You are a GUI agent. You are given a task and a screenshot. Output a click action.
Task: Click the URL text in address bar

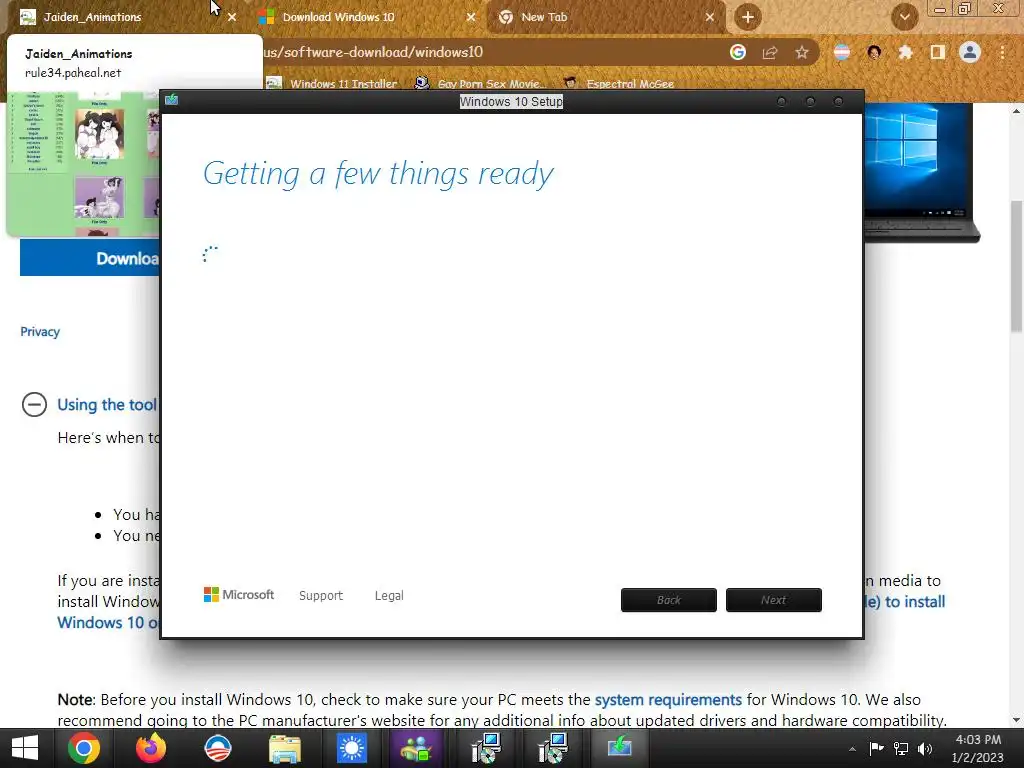(x=373, y=52)
